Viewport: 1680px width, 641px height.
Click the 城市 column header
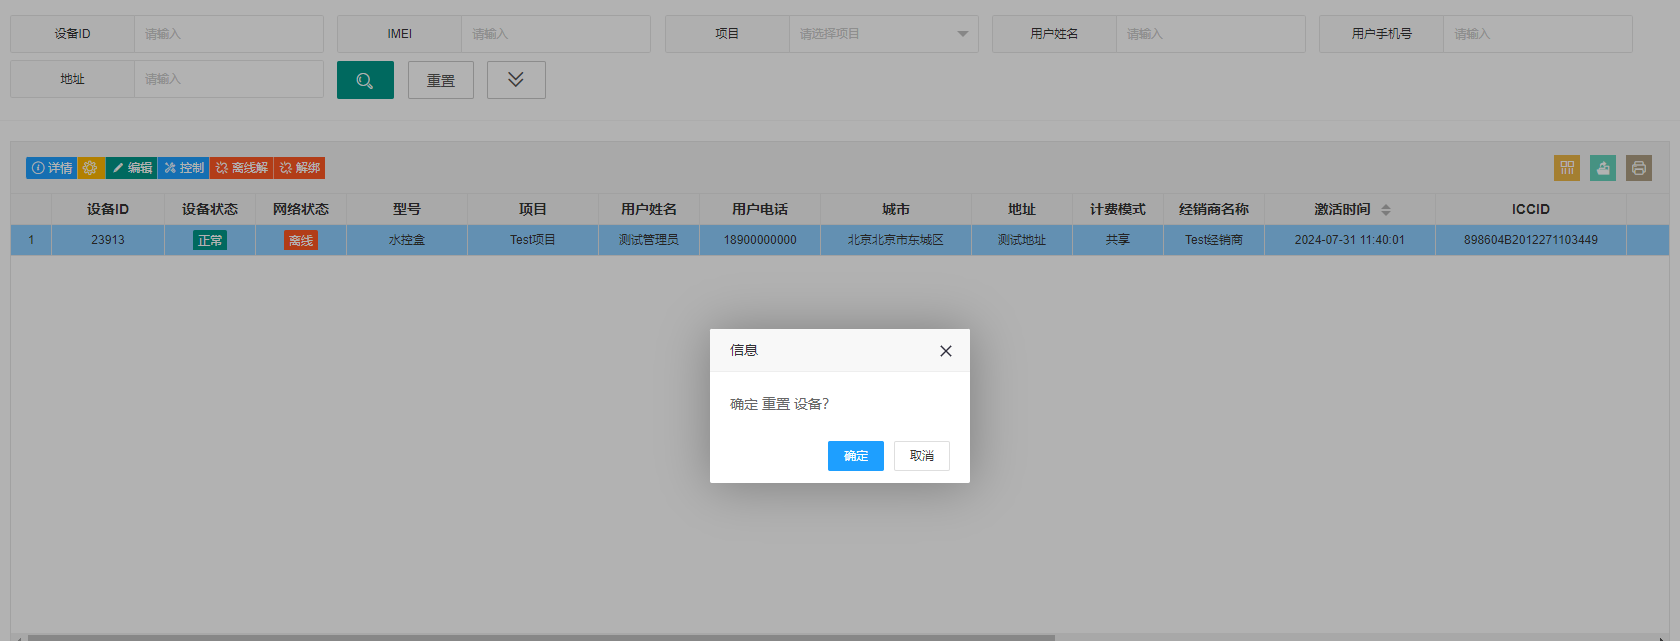point(896,209)
